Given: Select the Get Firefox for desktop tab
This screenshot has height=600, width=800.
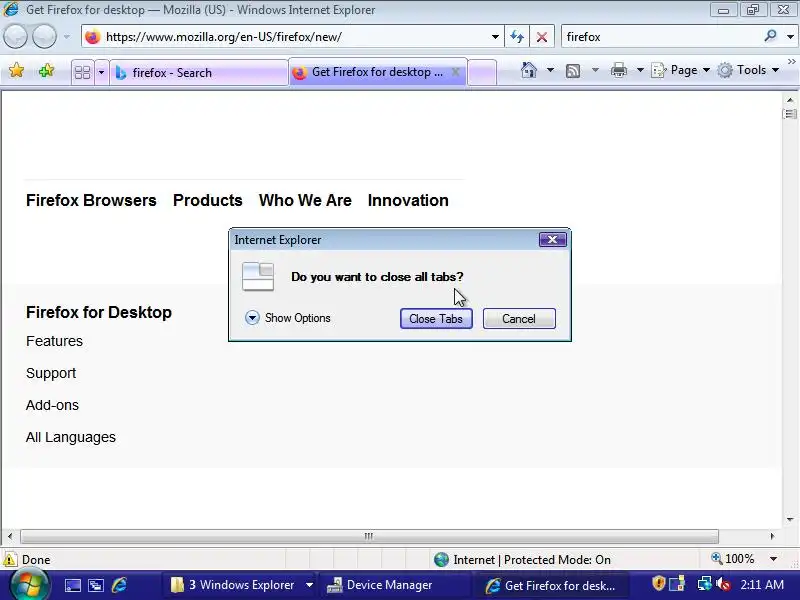Looking at the screenshot, I should tap(377, 72).
